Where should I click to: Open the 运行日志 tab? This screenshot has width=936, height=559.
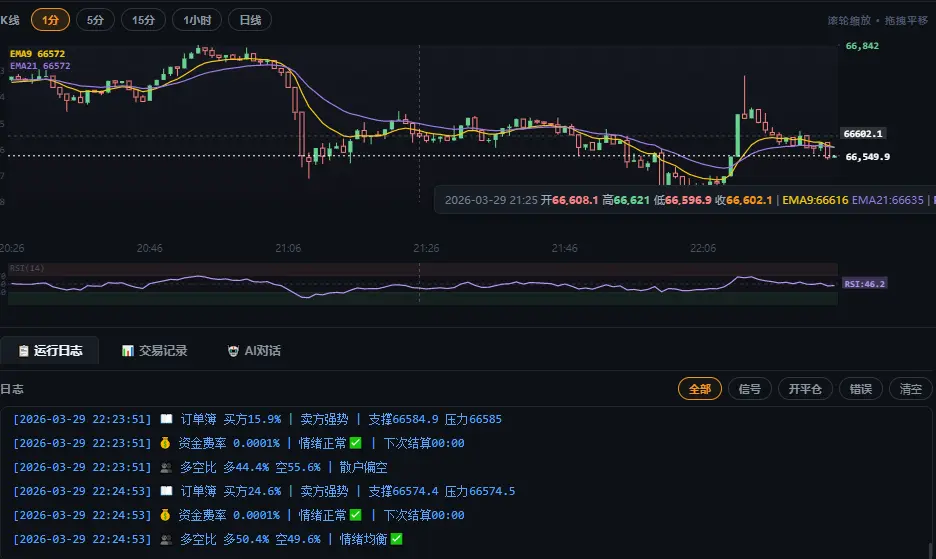(x=50, y=351)
